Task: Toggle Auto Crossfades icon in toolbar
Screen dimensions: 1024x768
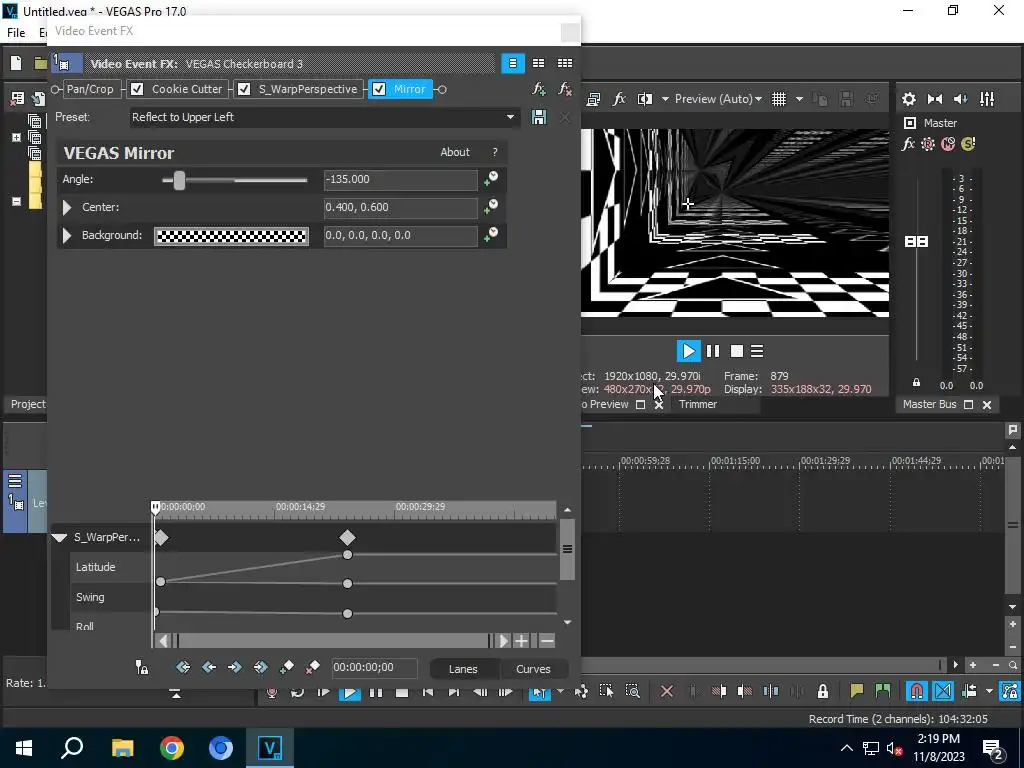Action: 943,691
